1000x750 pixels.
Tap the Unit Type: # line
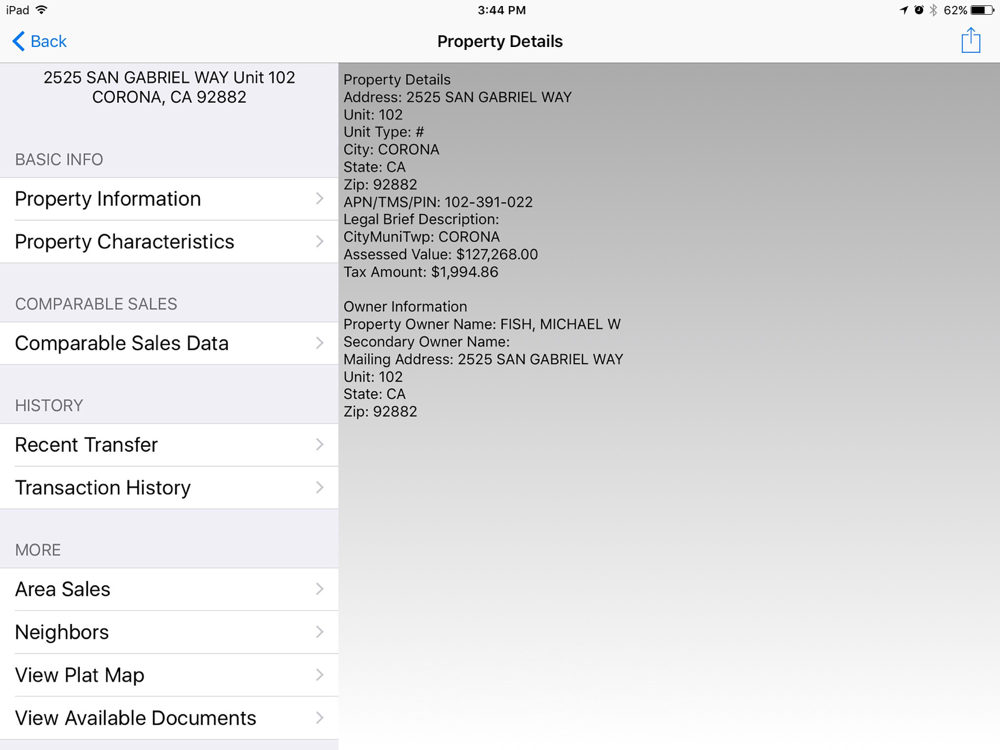(x=384, y=132)
